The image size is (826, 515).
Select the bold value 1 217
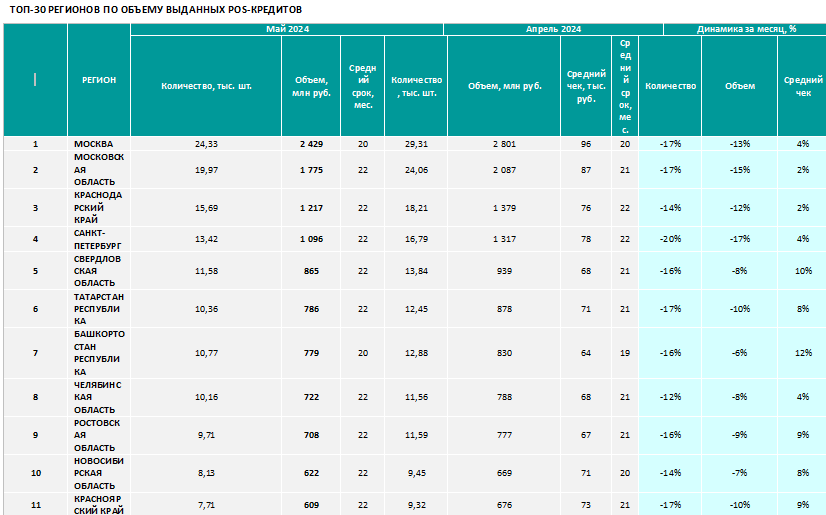(311, 207)
